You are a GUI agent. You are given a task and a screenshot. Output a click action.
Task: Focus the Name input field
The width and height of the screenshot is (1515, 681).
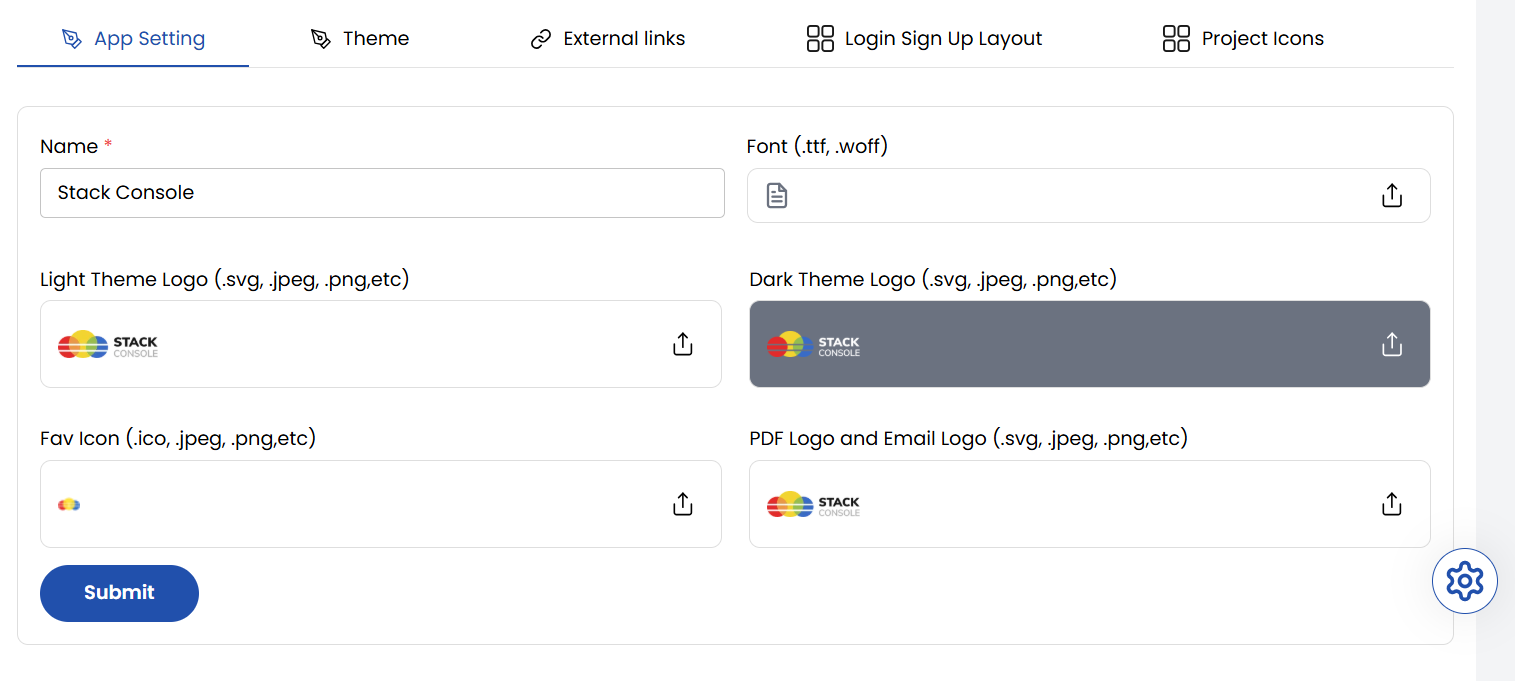click(x=382, y=193)
